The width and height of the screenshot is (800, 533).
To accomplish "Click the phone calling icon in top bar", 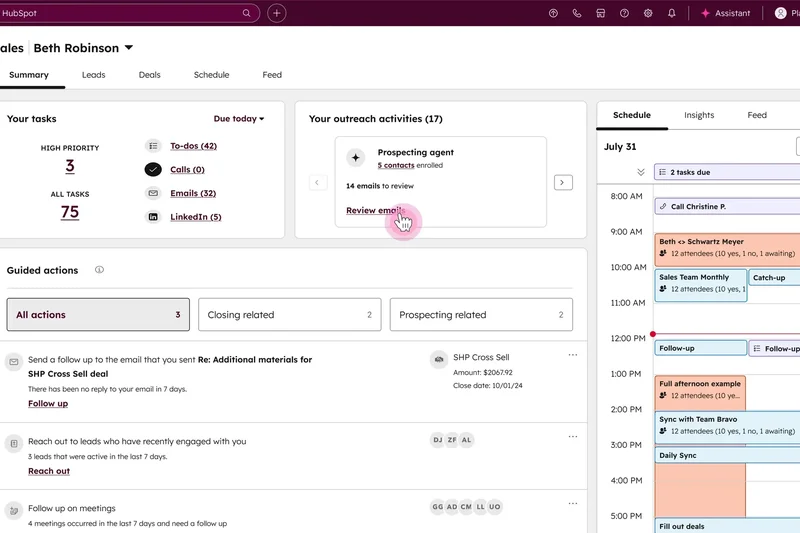I will pyautogui.click(x=577, y=14).
